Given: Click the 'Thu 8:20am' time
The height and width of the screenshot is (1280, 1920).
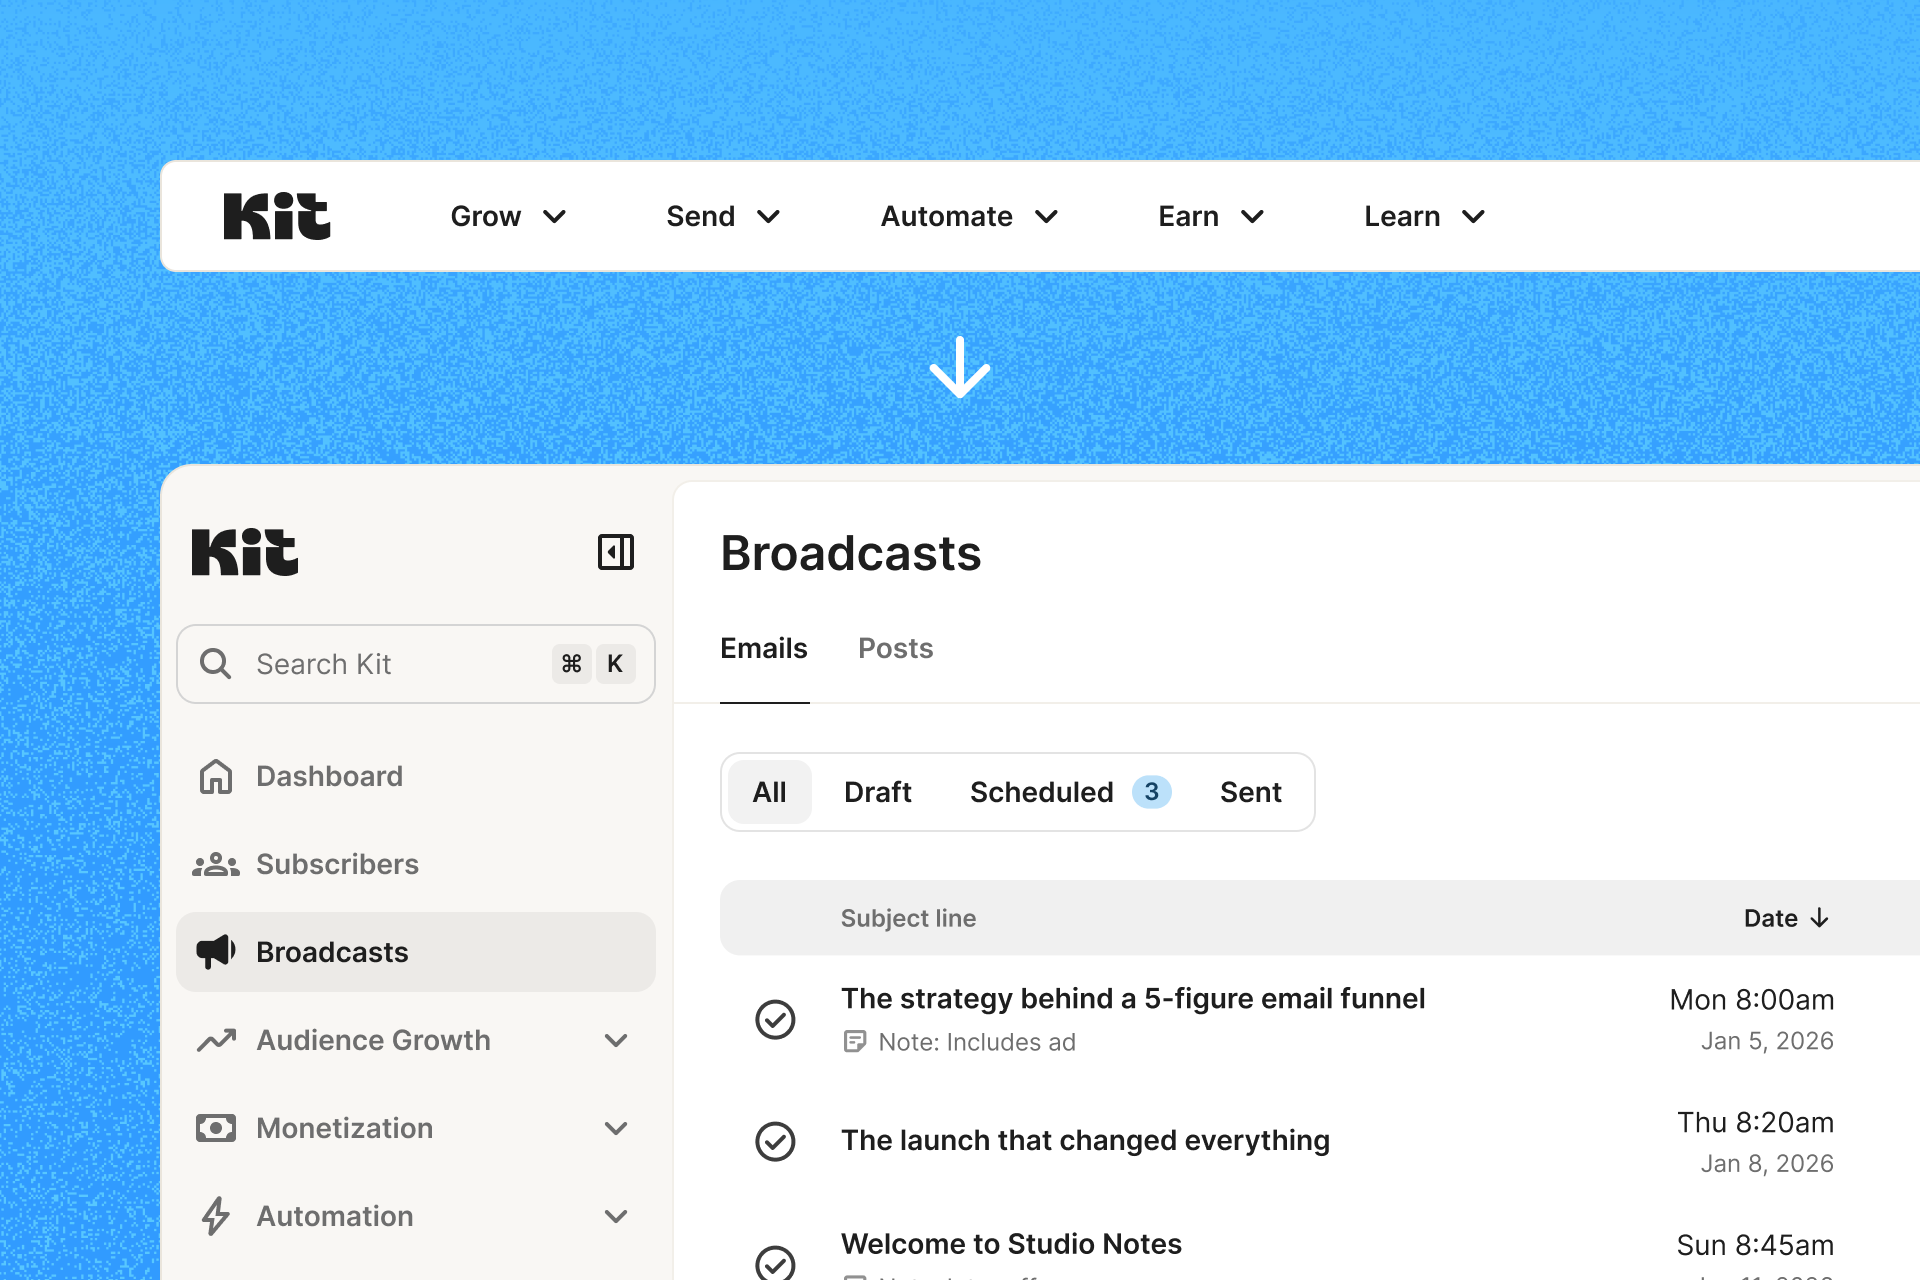Looking at the screenshot, I should [1756, 1122].
